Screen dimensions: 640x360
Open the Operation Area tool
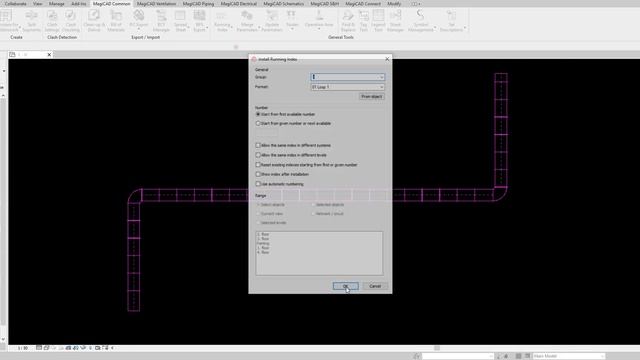[x=319, y=20]
